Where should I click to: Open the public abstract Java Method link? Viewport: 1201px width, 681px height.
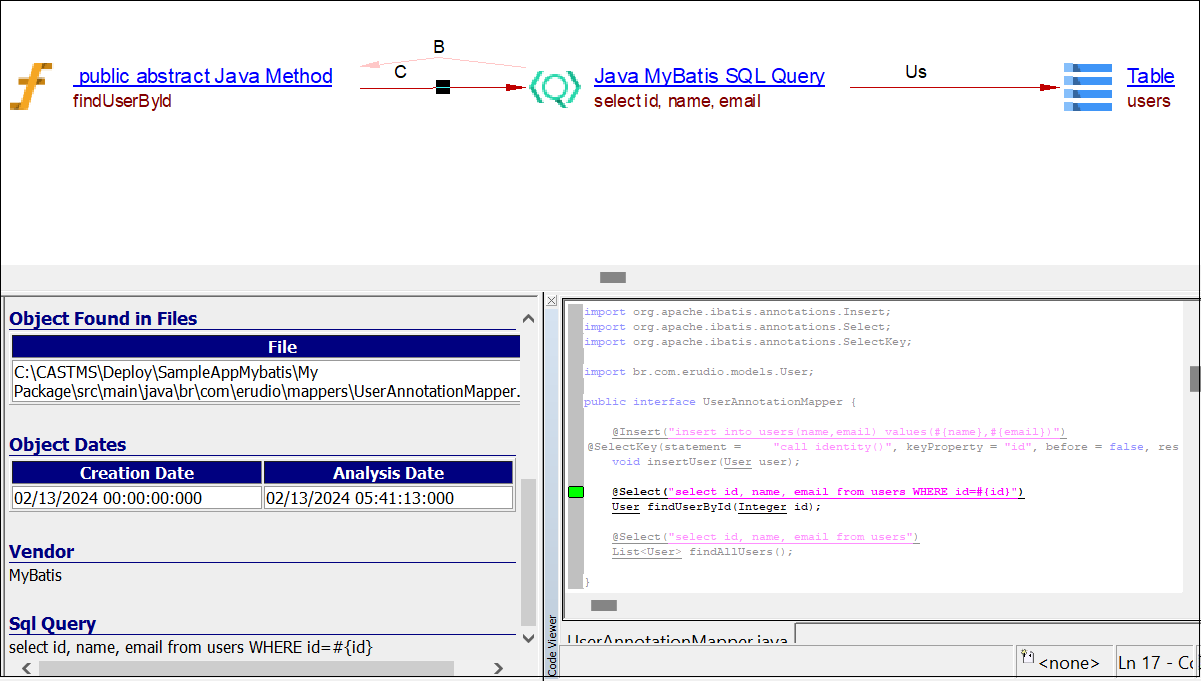(203, 76)
